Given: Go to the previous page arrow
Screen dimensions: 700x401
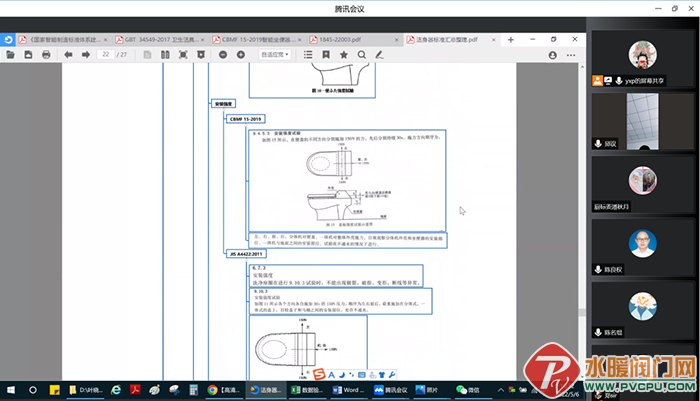Looking at the screenshot, I should tap(68, 54).
